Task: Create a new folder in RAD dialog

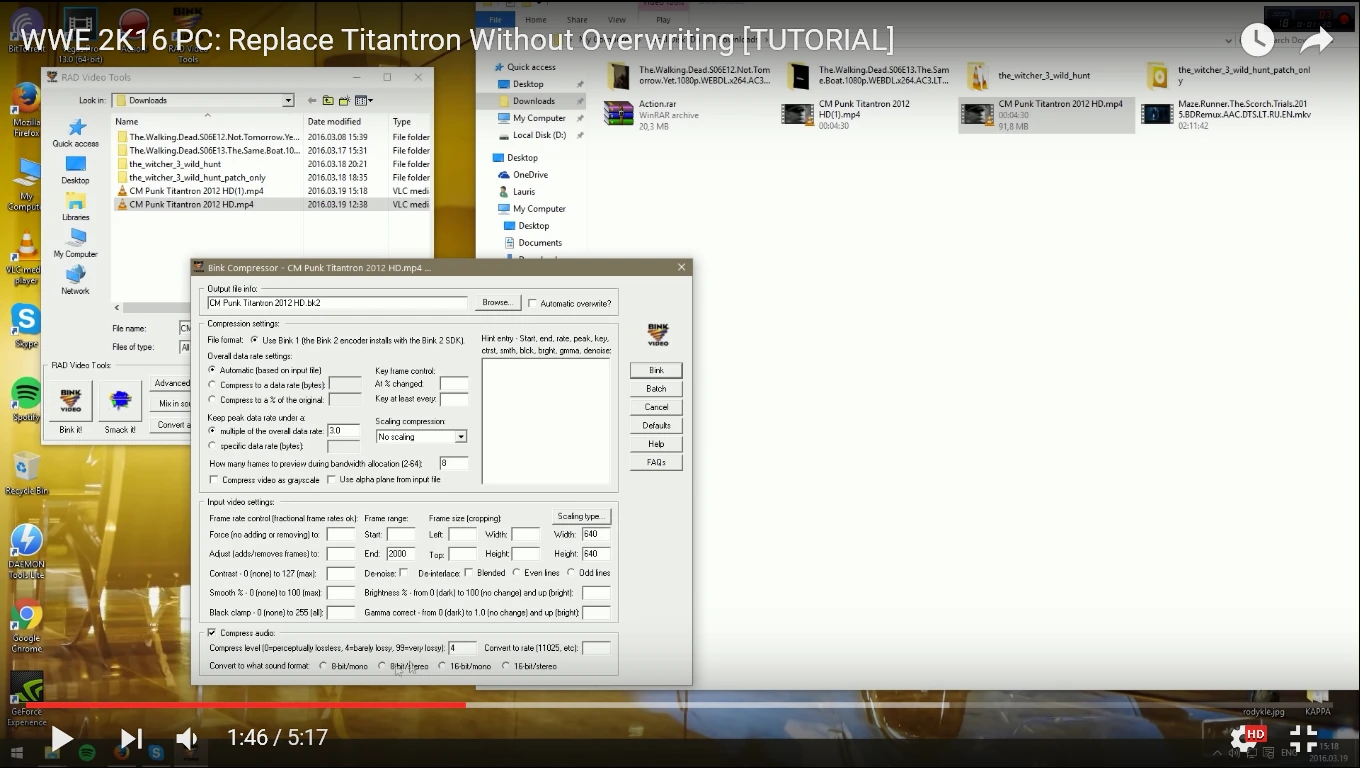Action: [x=344, y=100]
